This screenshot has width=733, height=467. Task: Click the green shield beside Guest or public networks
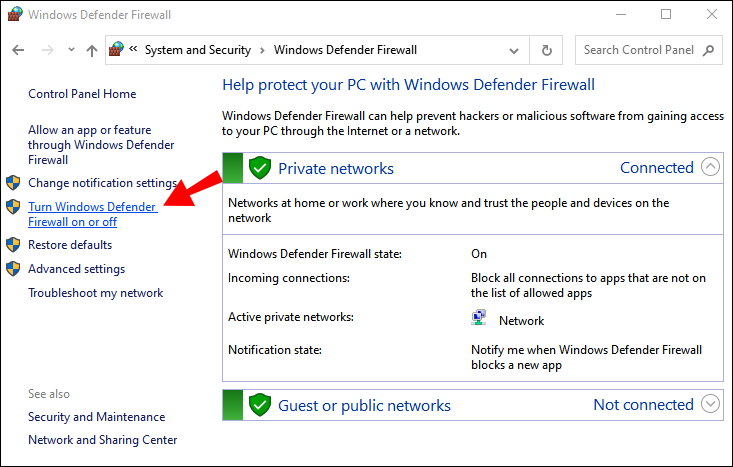[260, 405]
